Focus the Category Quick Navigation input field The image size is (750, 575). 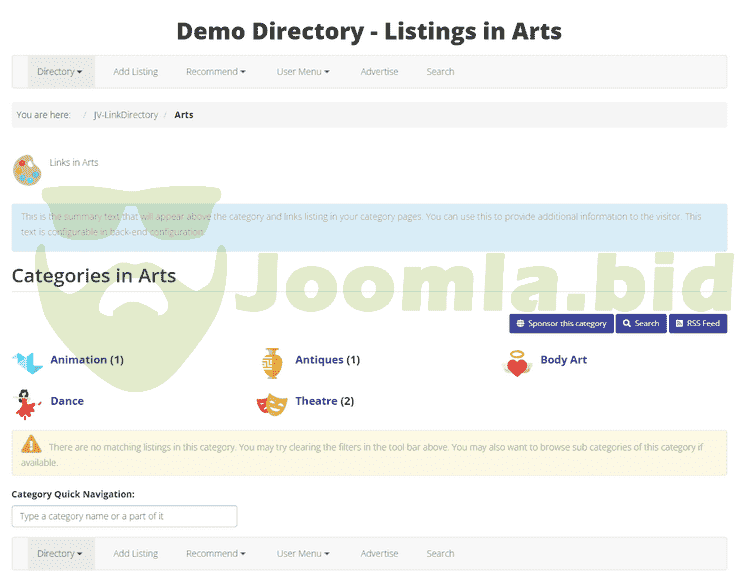[x=124, y=517]
